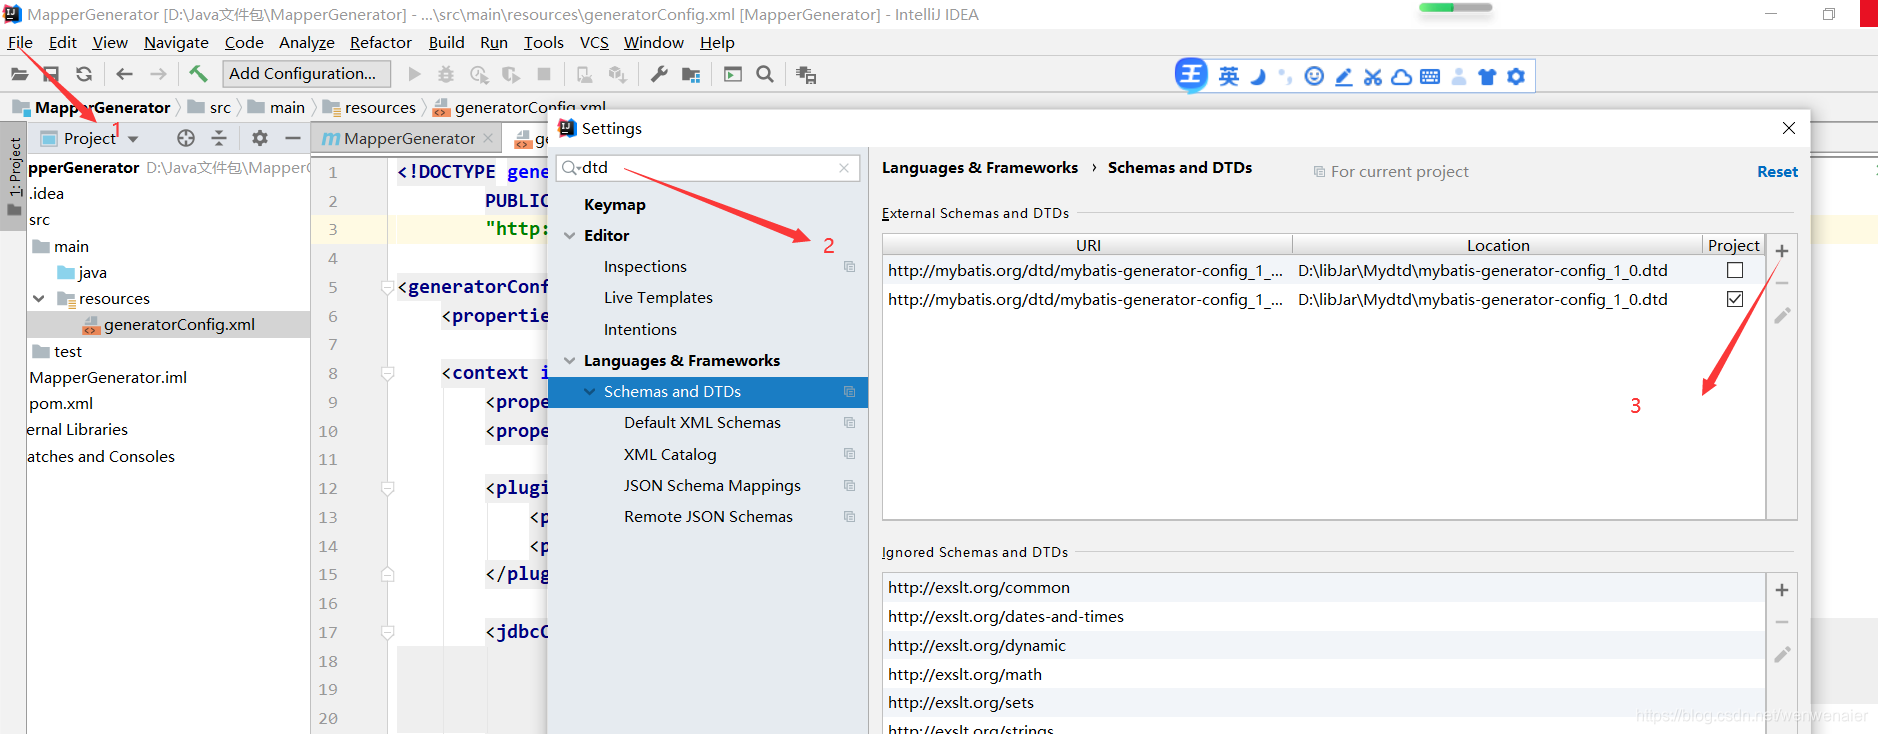Click the Stop square icon
Image resolution: width=1878 pixels, height=734 pixels.
[x=544, y=74]
